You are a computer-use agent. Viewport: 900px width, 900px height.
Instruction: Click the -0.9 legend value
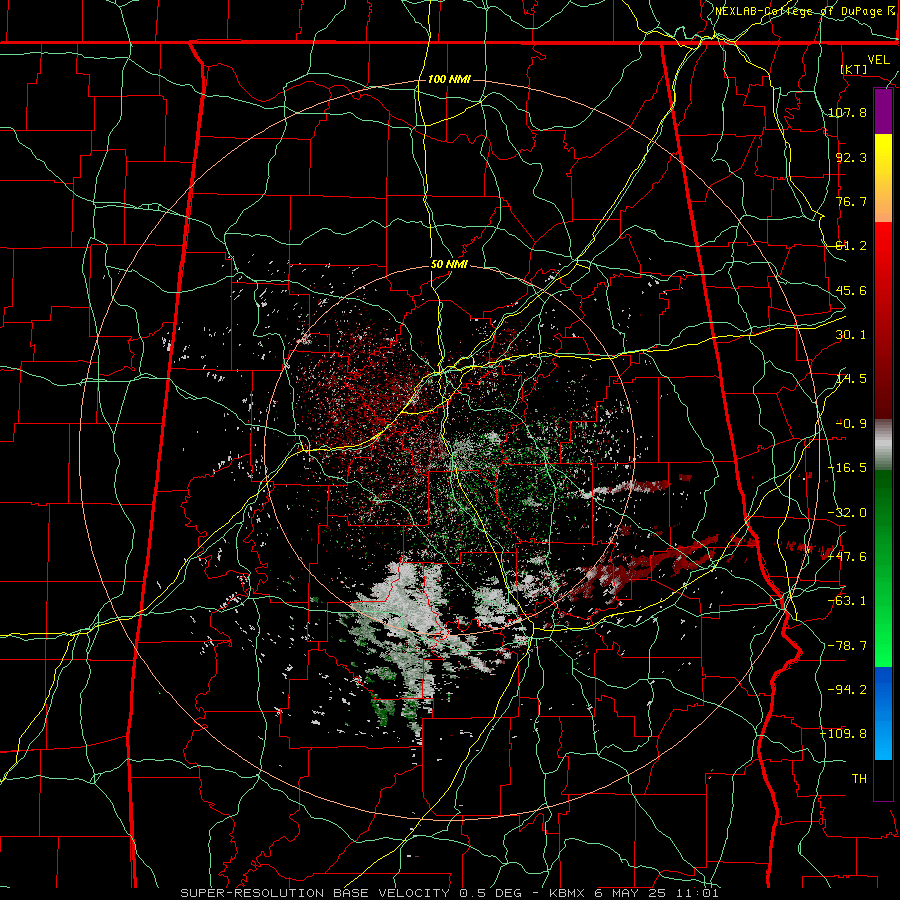click(x=851, y=424)
